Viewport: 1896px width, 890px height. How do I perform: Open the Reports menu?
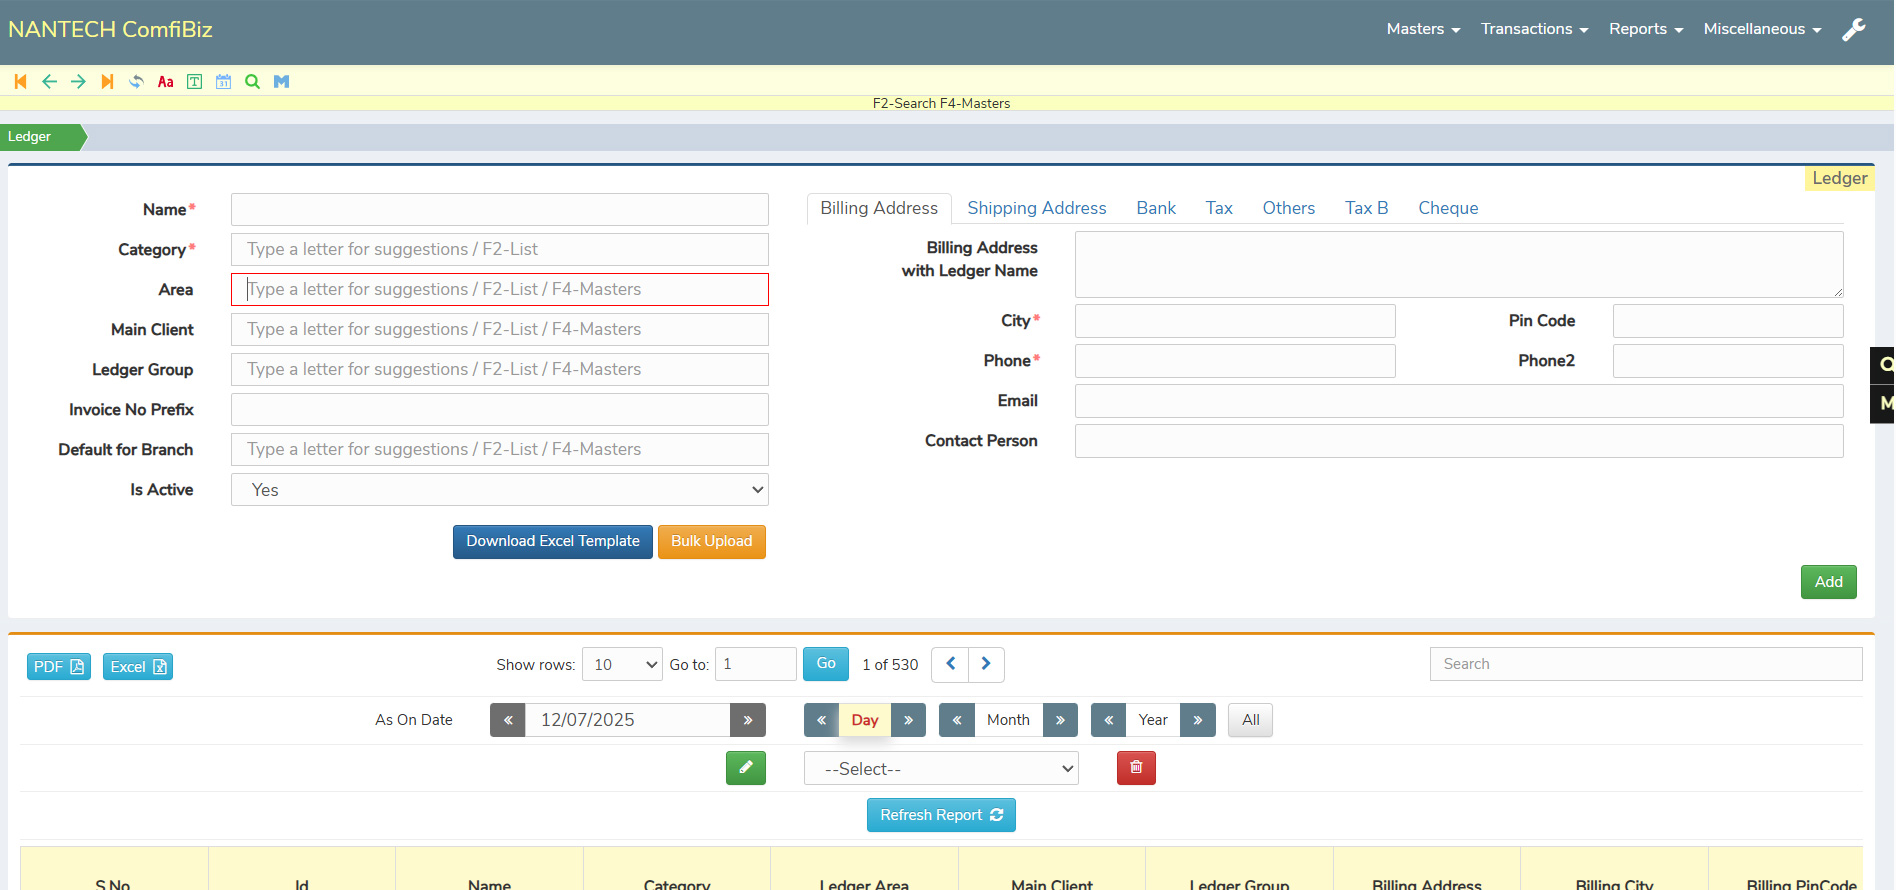[x=1645, y=29]
